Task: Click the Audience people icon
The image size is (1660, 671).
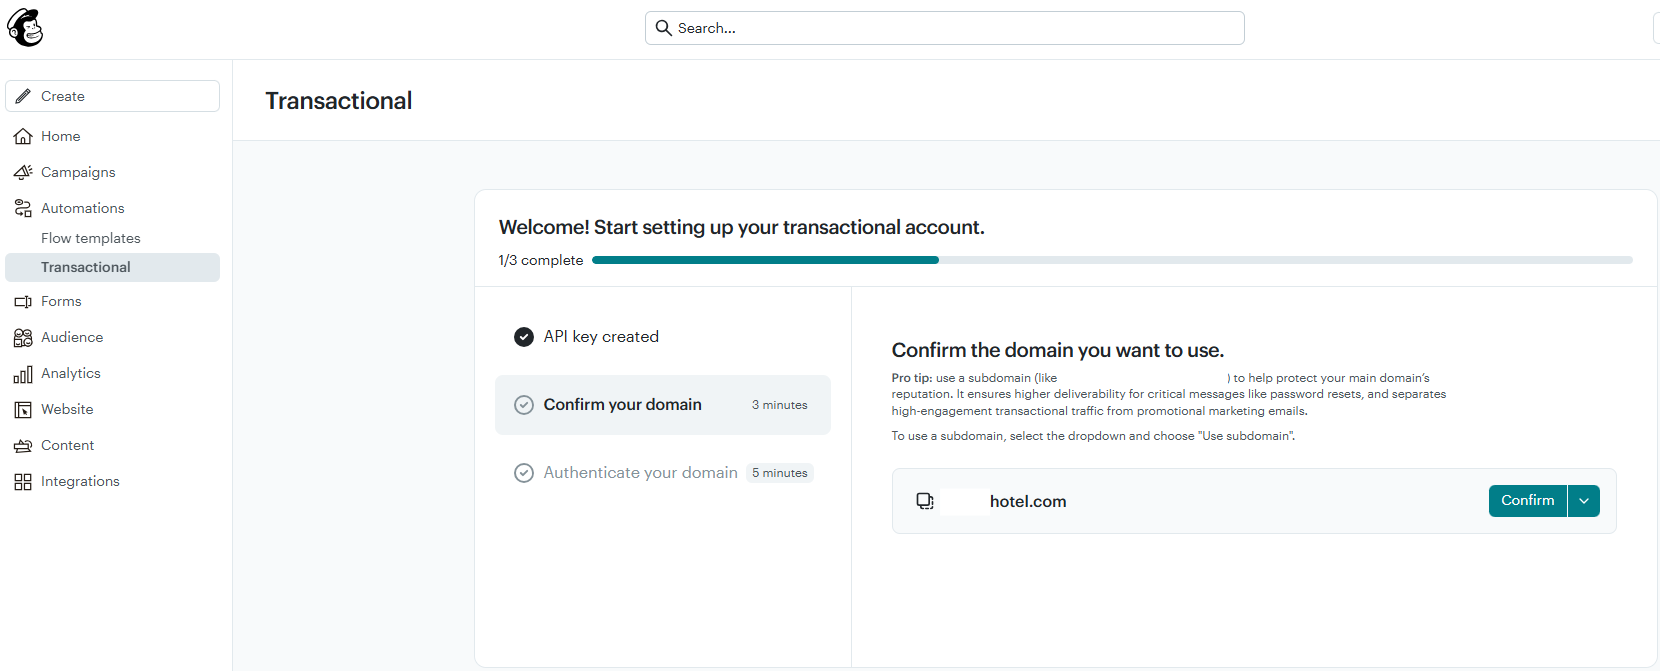Action: point(23,337)
